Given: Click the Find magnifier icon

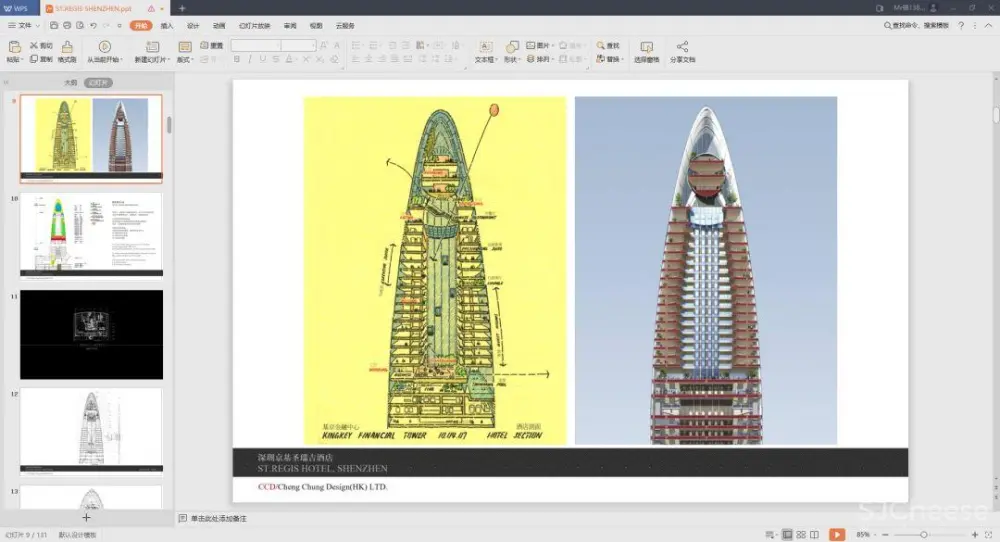Looking at the screenshot, I should pos(600,46).
